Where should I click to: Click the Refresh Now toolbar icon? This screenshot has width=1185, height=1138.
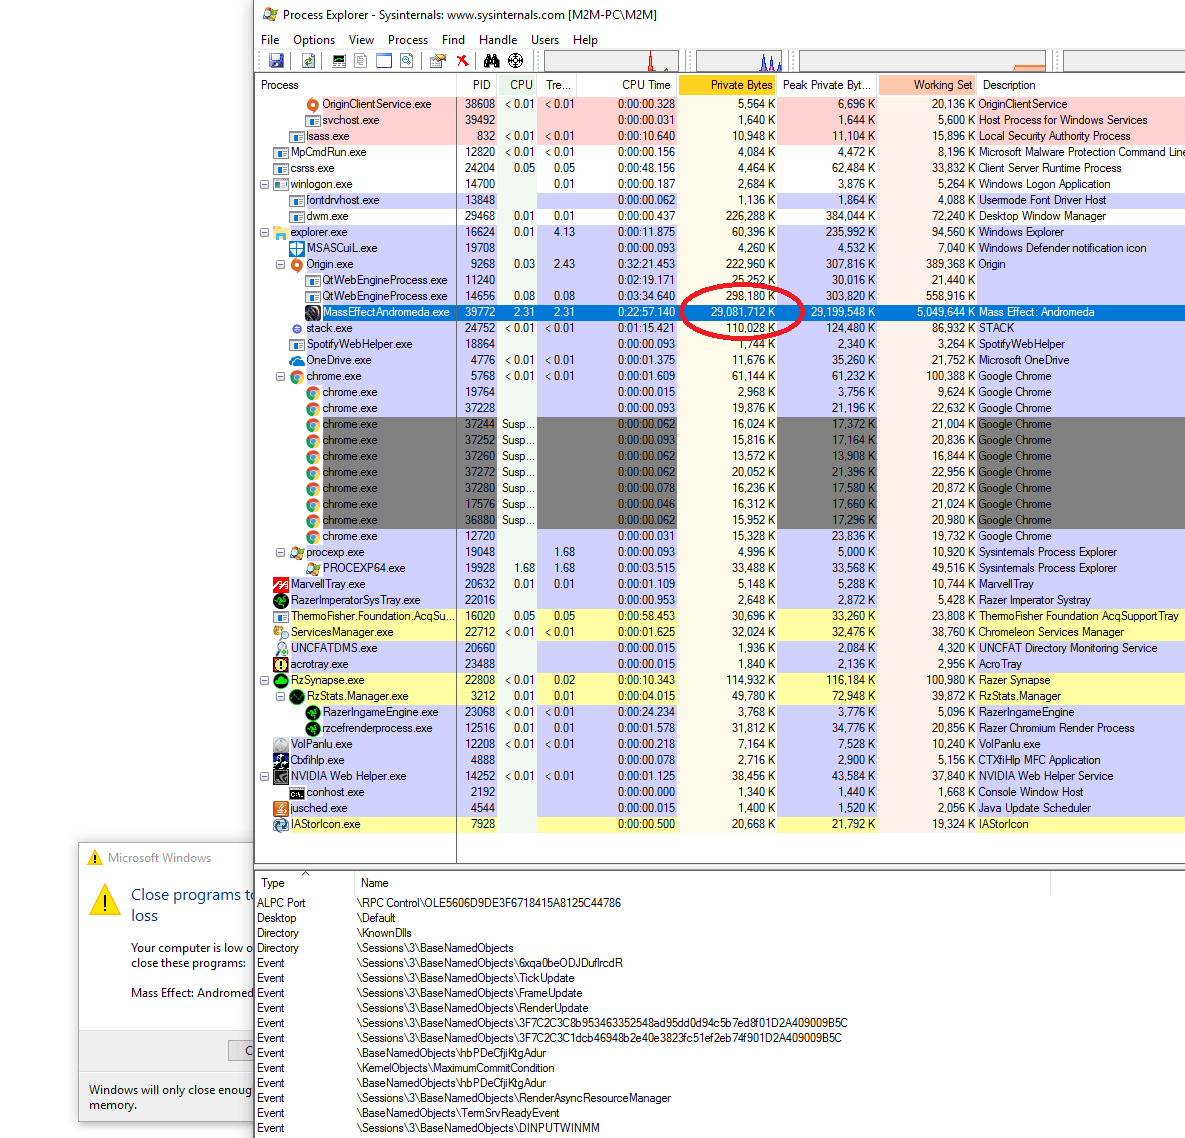click(x=308, y=61)
